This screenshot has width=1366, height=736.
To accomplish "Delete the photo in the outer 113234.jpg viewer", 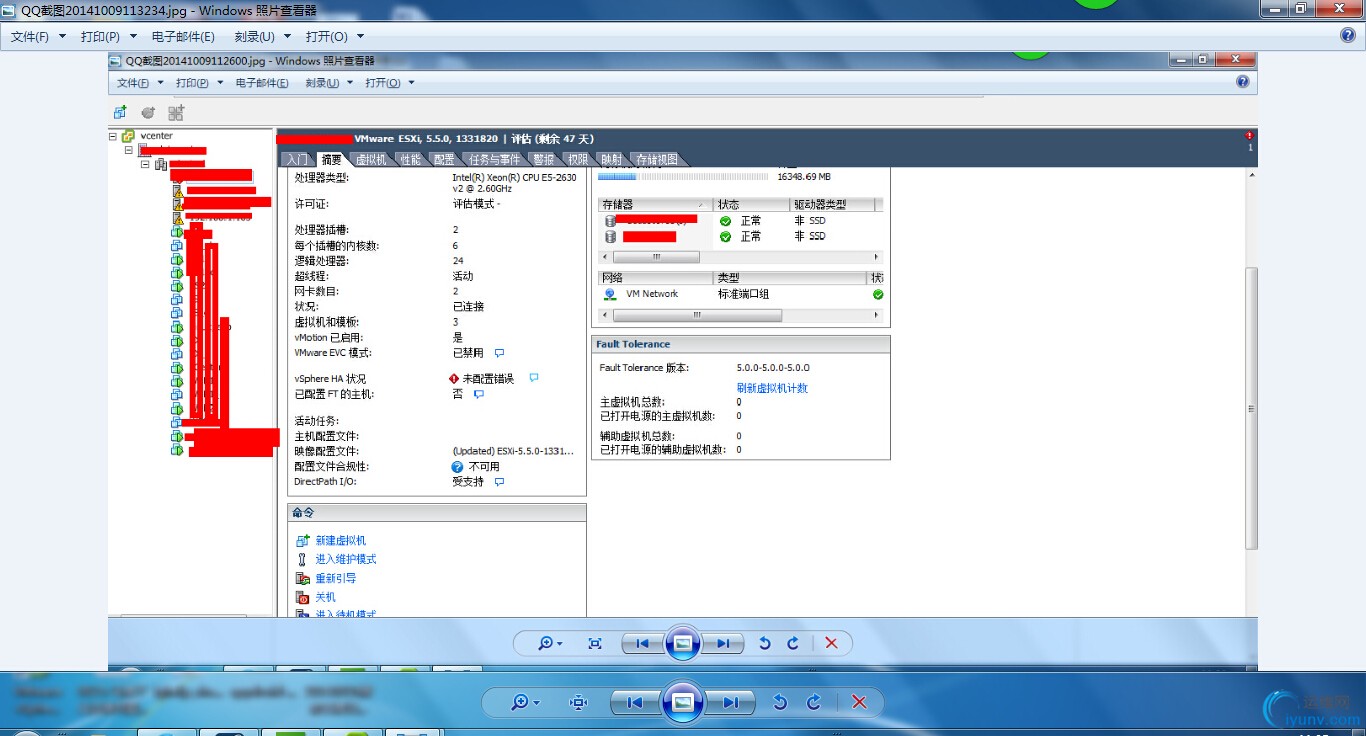I will [859, 703].
